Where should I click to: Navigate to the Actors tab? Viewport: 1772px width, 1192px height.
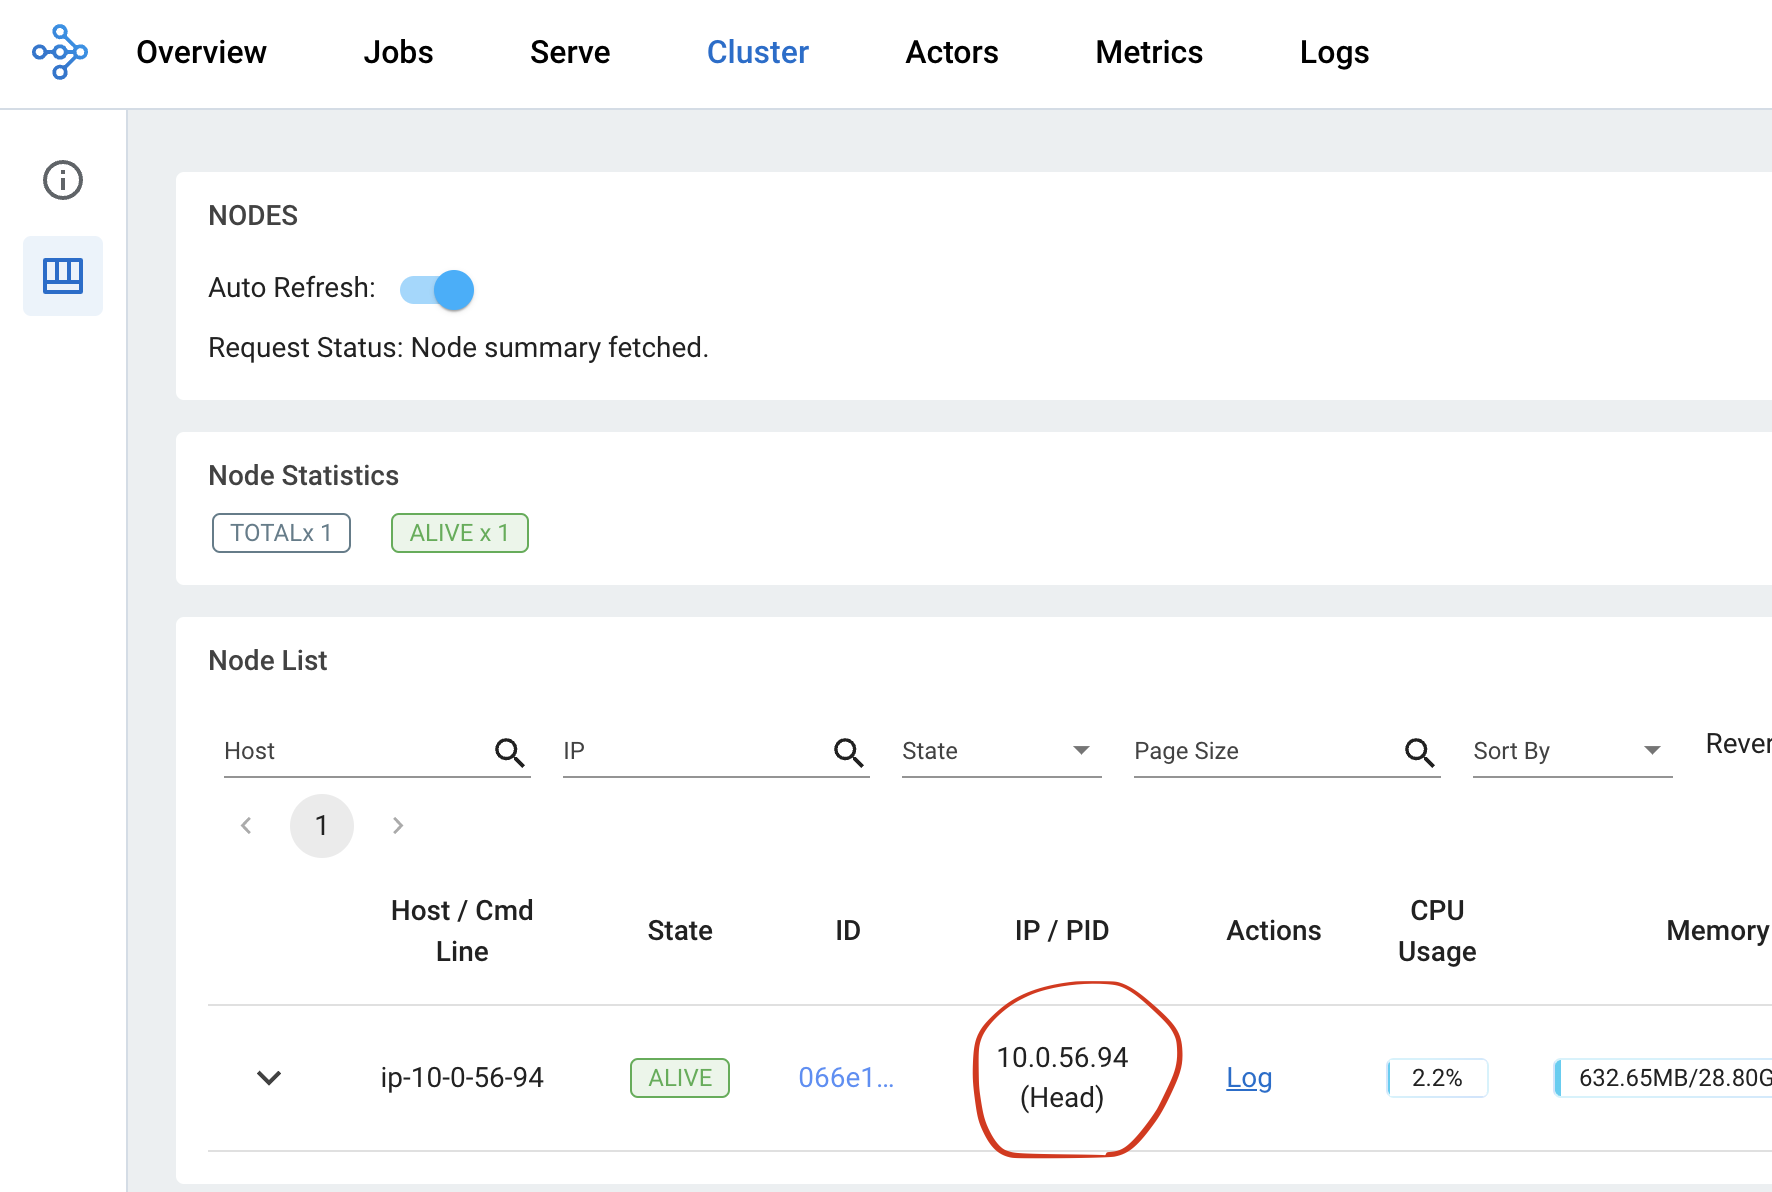[x=951, y=52]
